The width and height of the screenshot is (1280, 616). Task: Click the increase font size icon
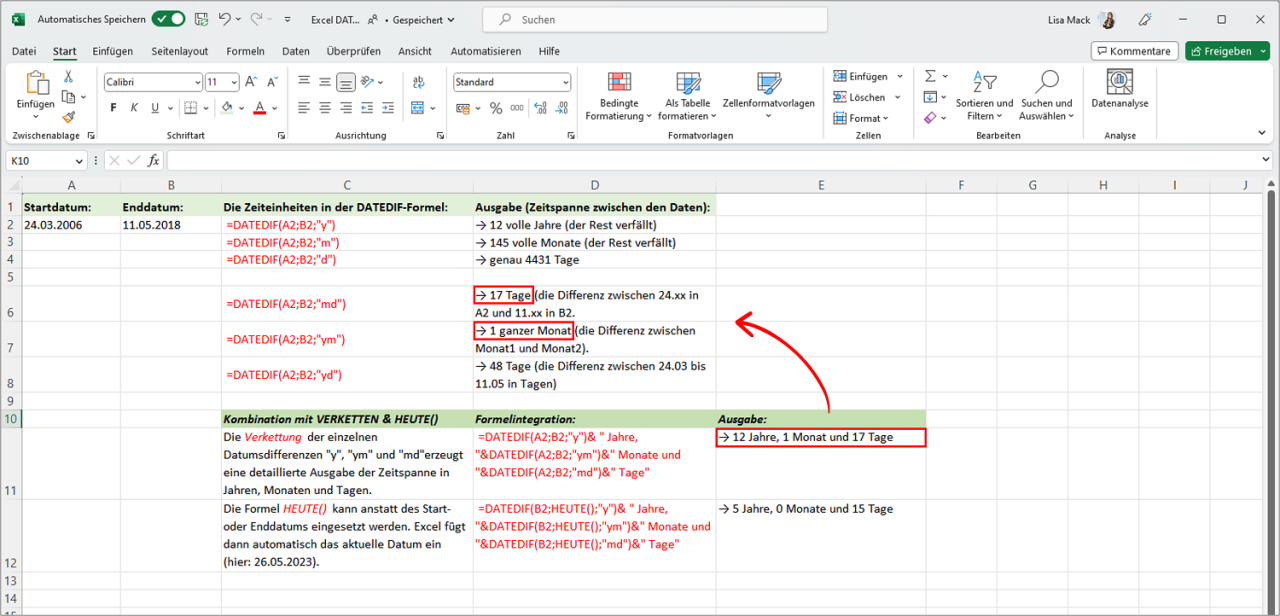251,82
